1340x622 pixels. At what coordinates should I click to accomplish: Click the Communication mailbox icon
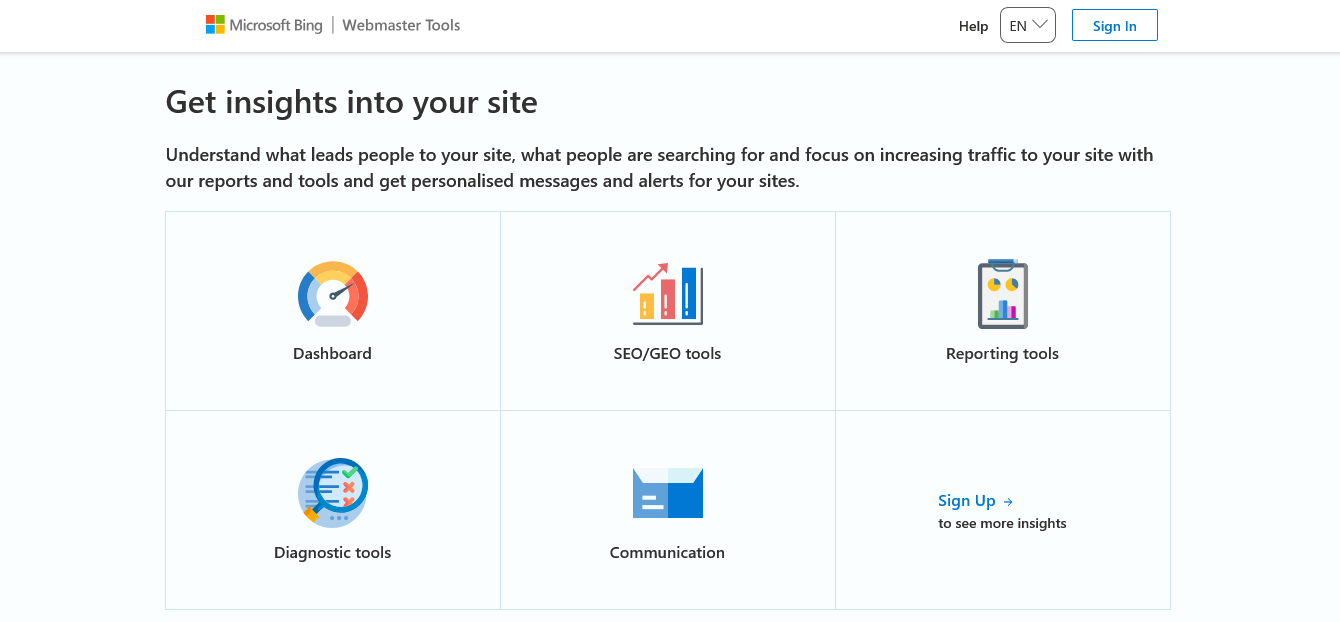coord(668,492)
